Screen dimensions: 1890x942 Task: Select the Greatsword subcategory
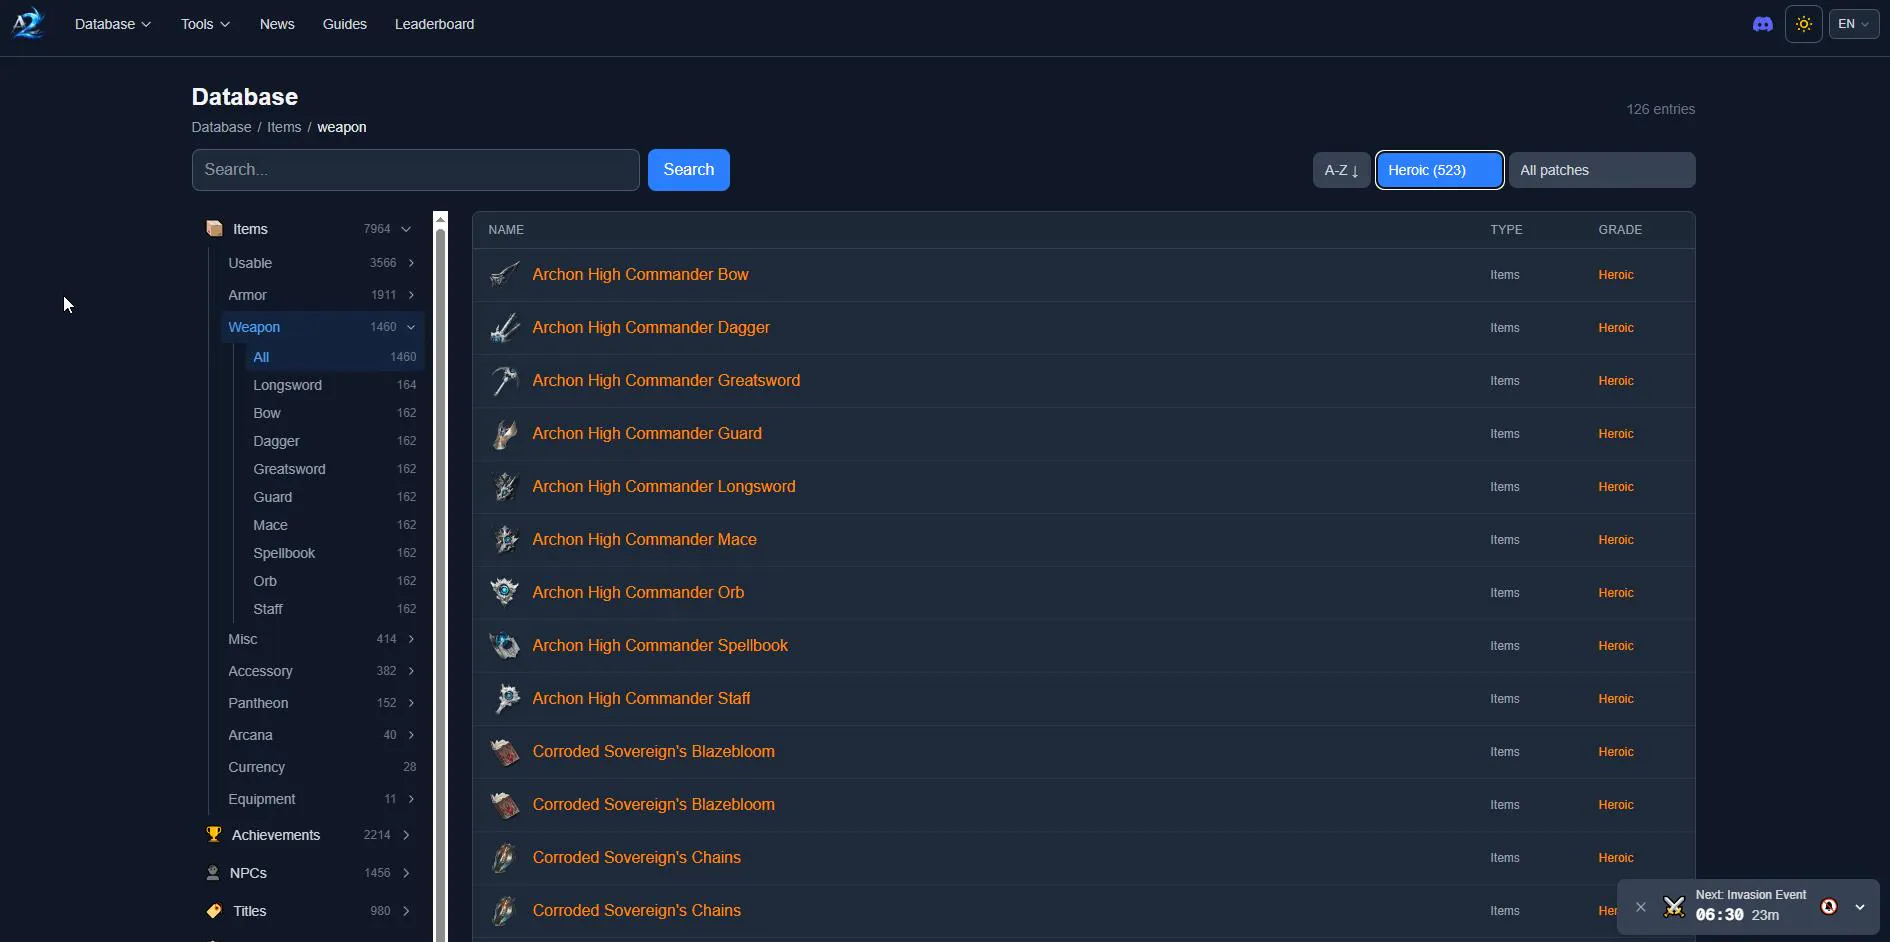(x=335, y=469)
